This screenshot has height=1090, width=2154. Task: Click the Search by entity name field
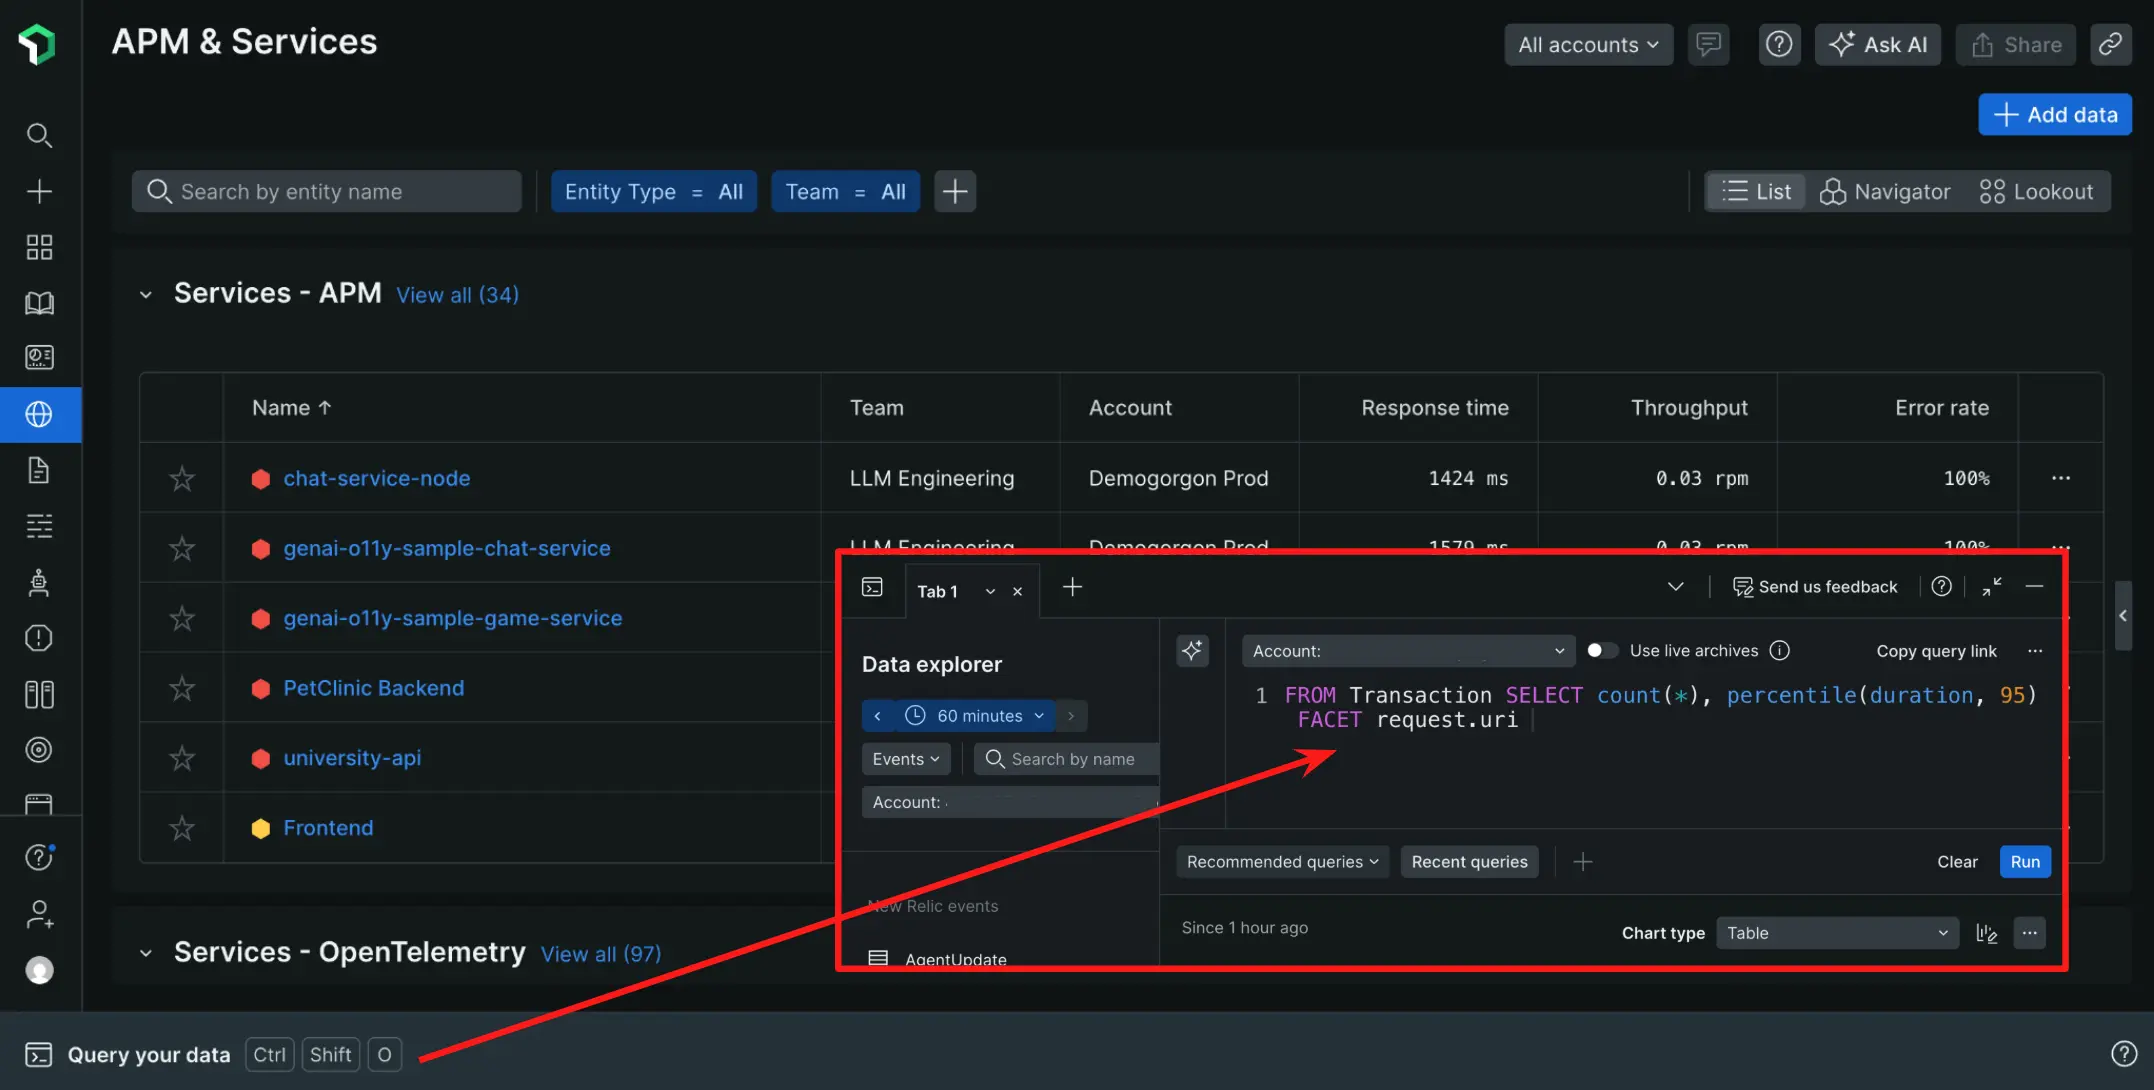tap(326, 191)
